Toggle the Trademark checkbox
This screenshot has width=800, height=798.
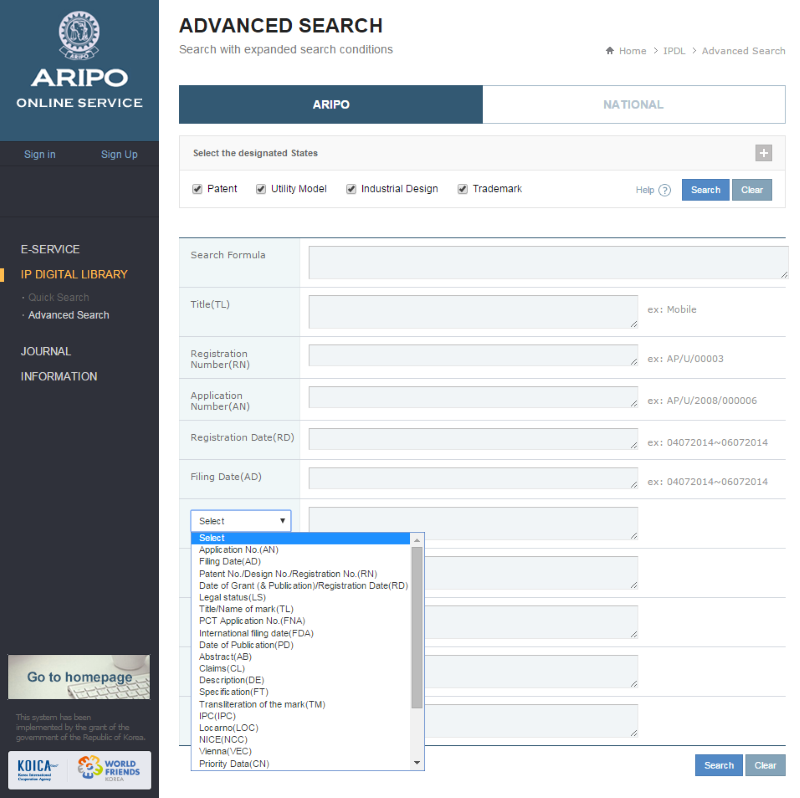click(x=463, y=189)
